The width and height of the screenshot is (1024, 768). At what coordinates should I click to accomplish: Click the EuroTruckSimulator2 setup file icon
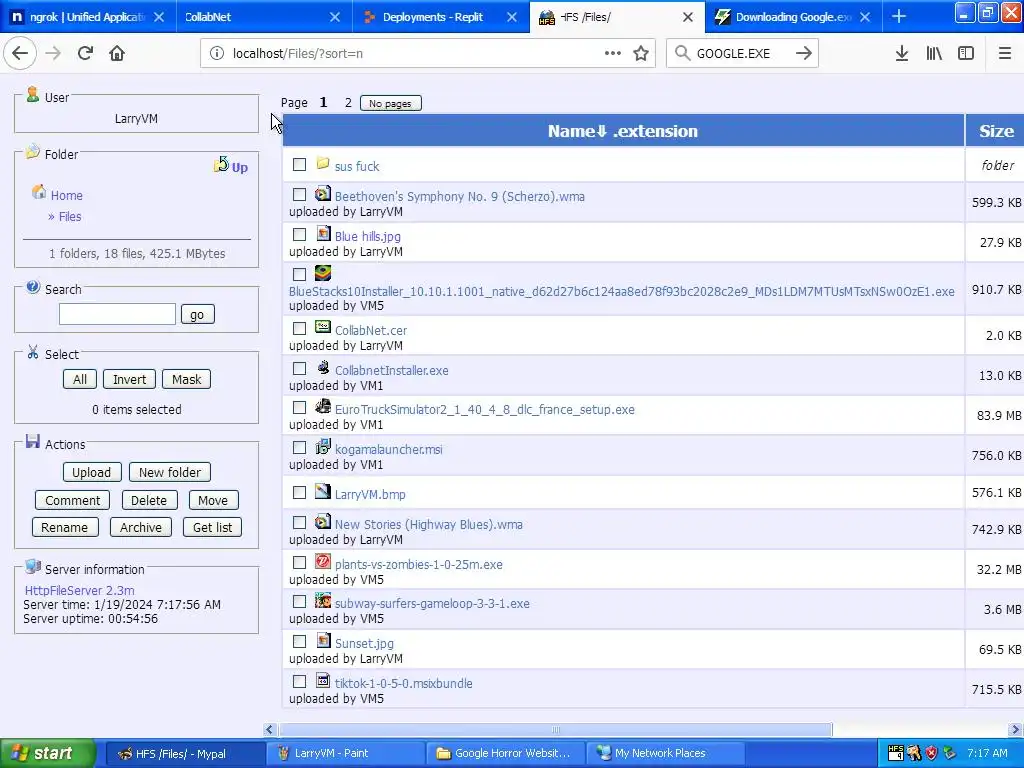click(x=323, y=407)
